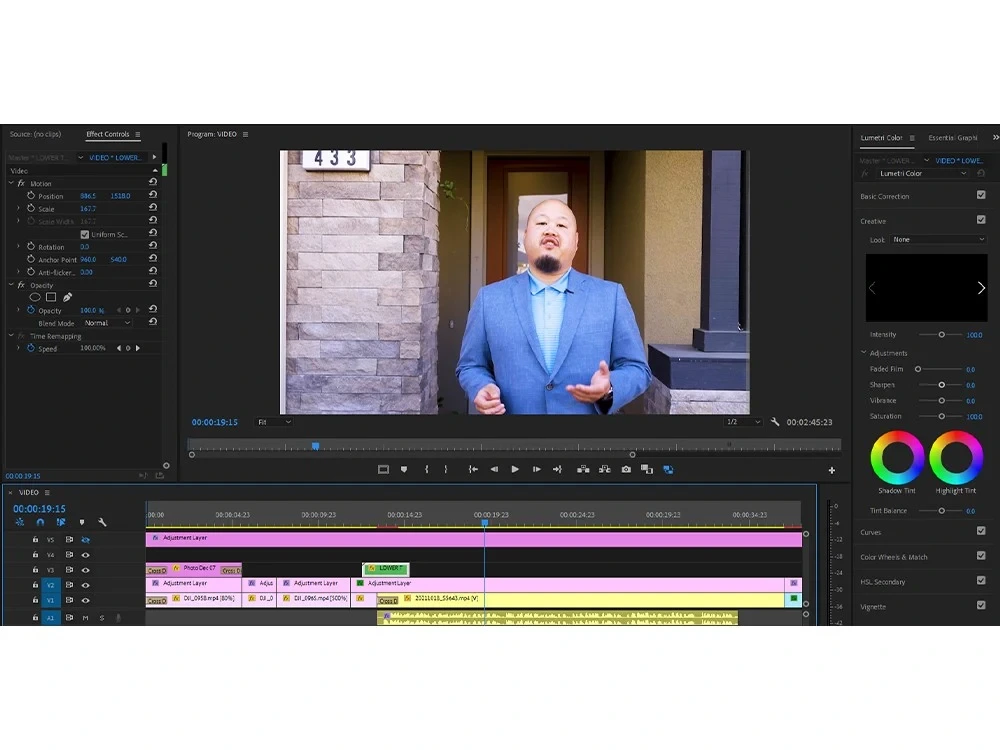Go to Out point in Program monitor
This screenshot has height=750, width=1000.
coord(557,469)
